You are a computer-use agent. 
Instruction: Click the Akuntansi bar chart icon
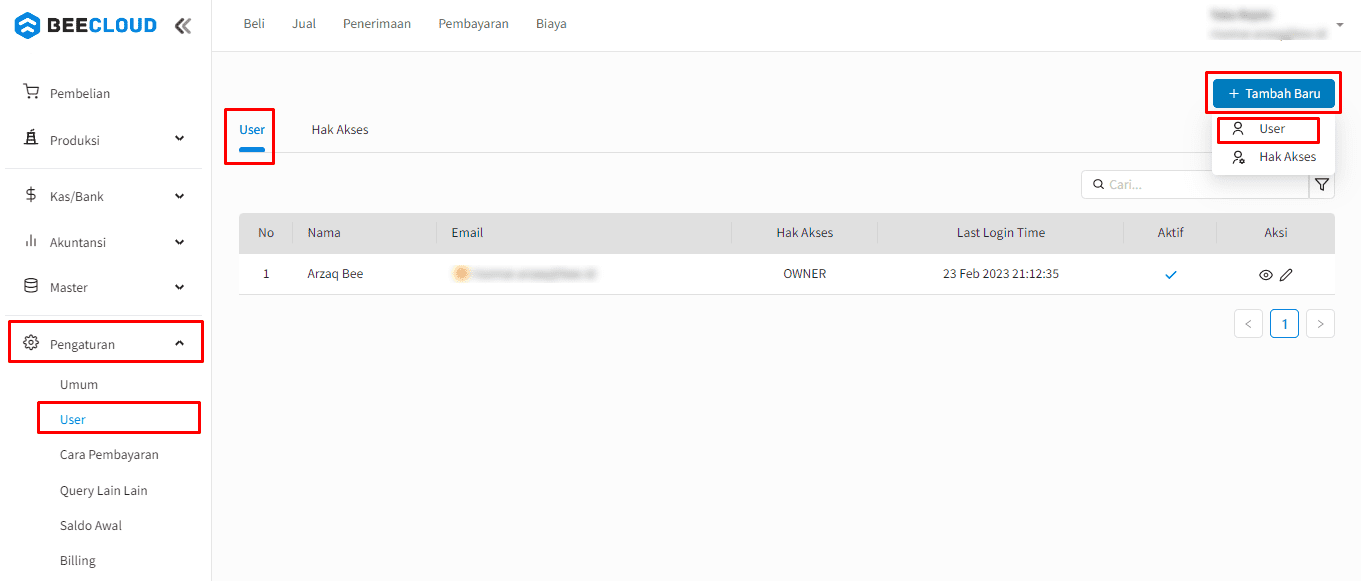(31, 241)
